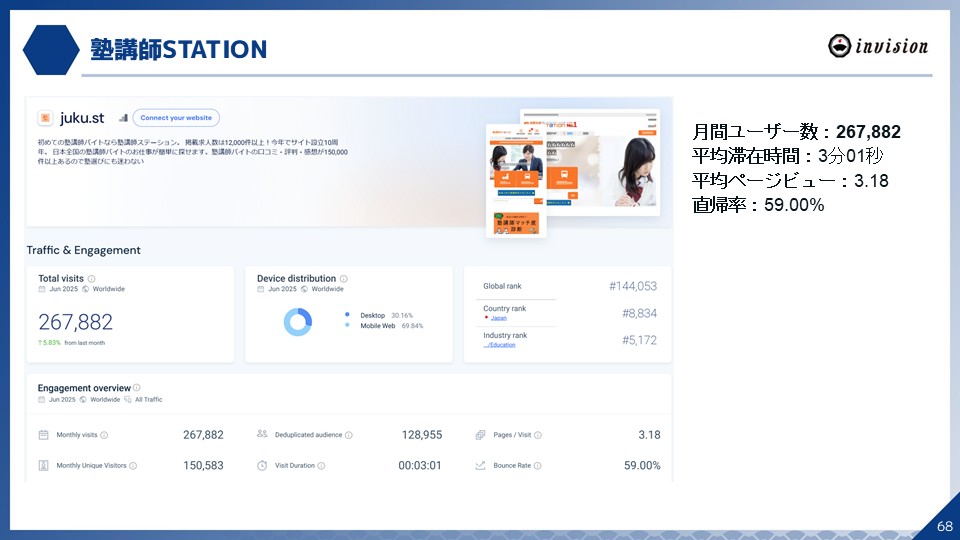Click the globe icon in Device distribution card
The image size is (960, 540).
pos(304,289)
